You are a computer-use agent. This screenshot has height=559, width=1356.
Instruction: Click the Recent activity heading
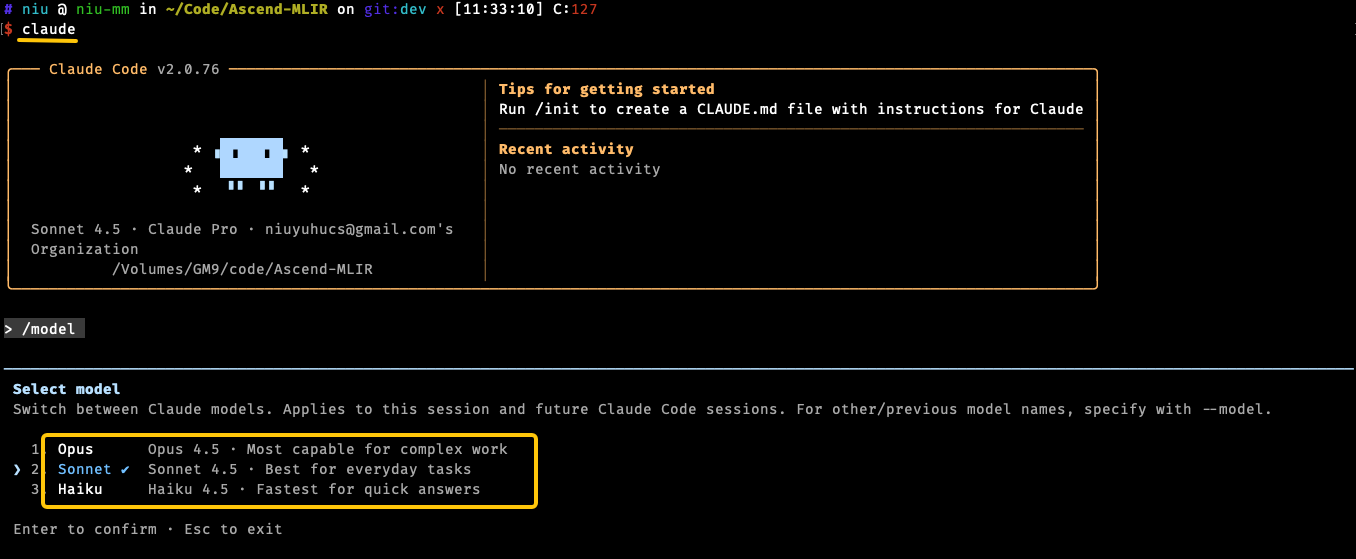point(566,149)
